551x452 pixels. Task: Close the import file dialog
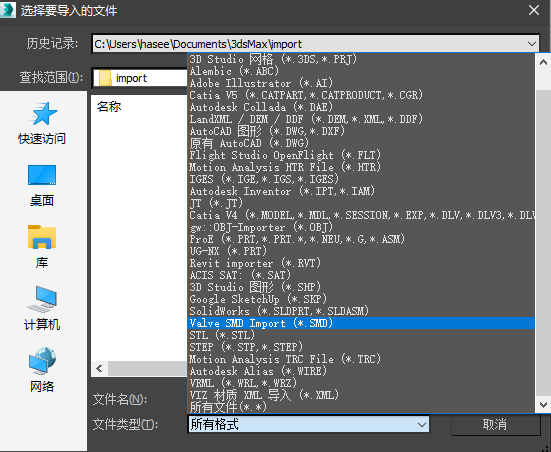[534, 10]
